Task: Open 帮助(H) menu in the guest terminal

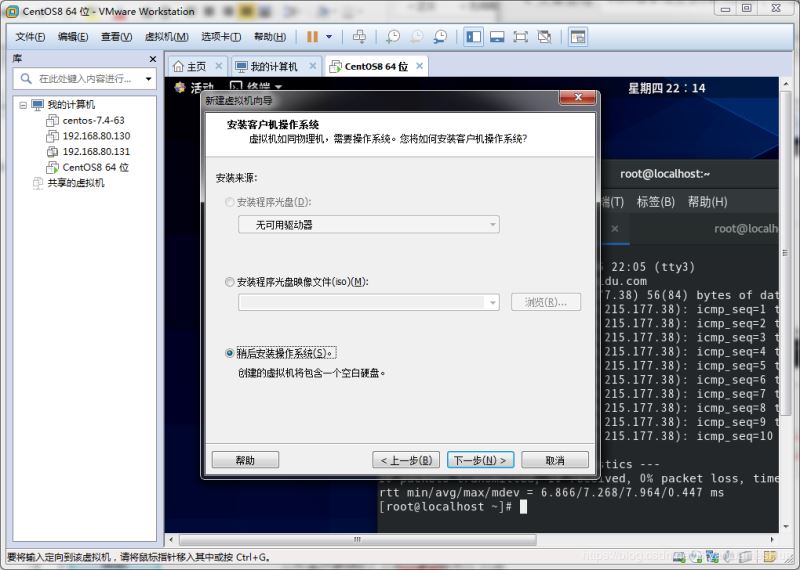Action: click(x=707, y=202)
